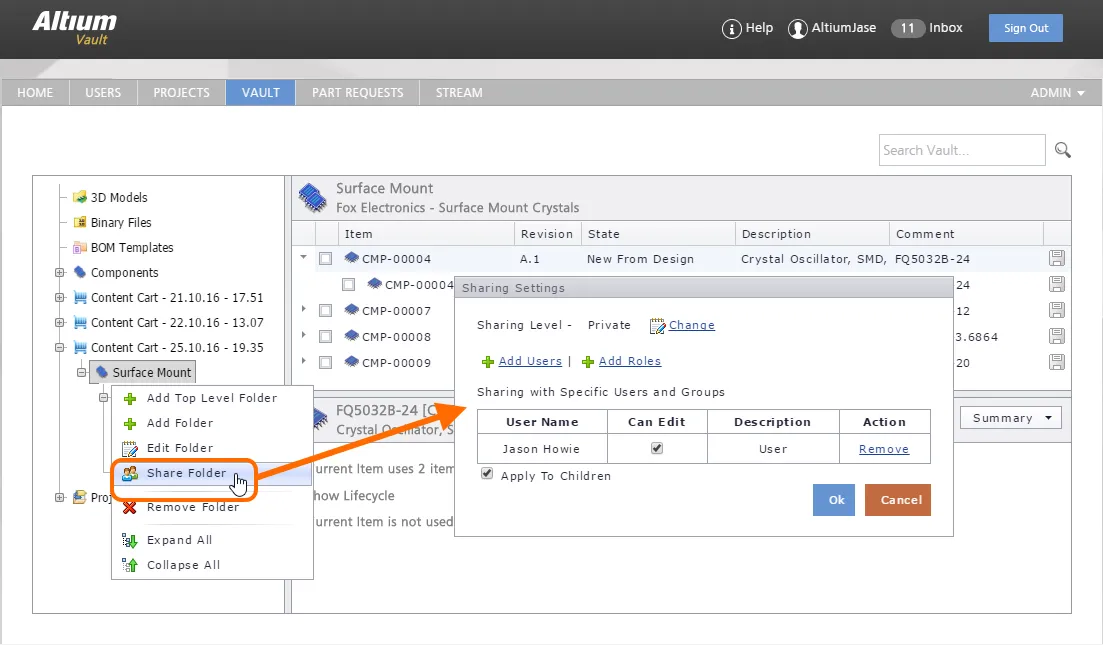Image resolution: width=1103 pixels, height=645 pixels.
Task: Open the STREAM tab
Action: click(459, 93)
